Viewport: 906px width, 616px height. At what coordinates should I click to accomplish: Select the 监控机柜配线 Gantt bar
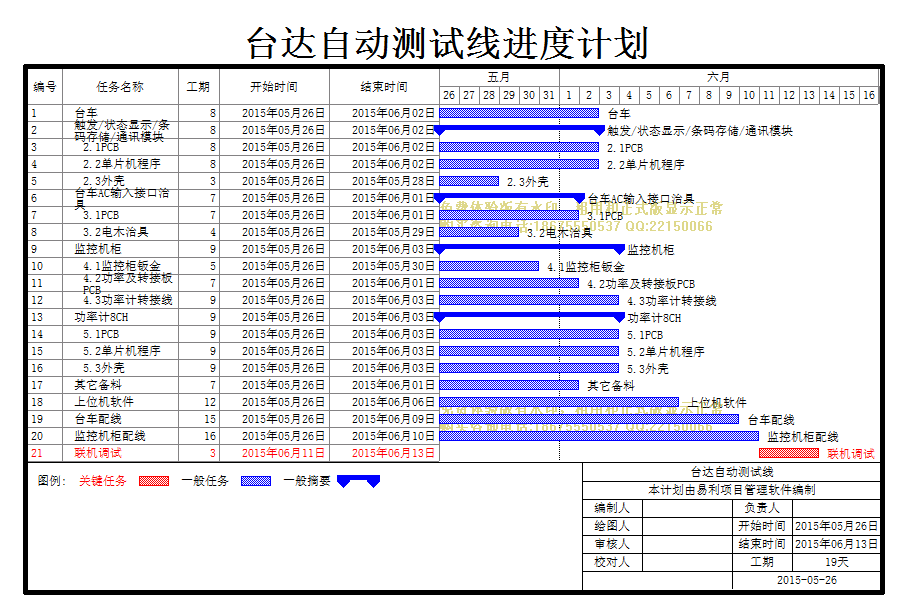pyautogui.click(x=599, y=436)
